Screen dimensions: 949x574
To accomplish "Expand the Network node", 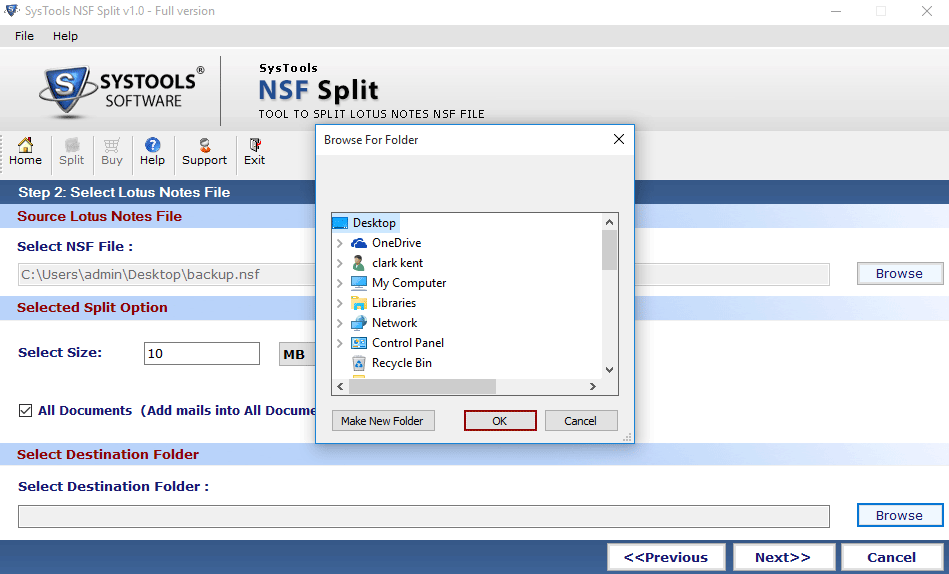I will coord(340,323).
